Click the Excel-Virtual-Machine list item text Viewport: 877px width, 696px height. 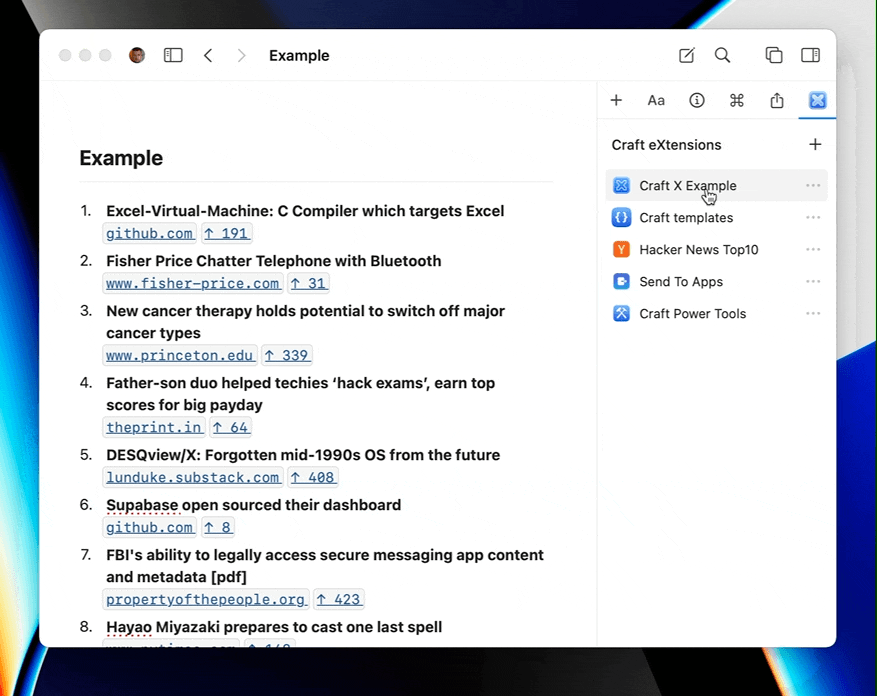[305, 211]
